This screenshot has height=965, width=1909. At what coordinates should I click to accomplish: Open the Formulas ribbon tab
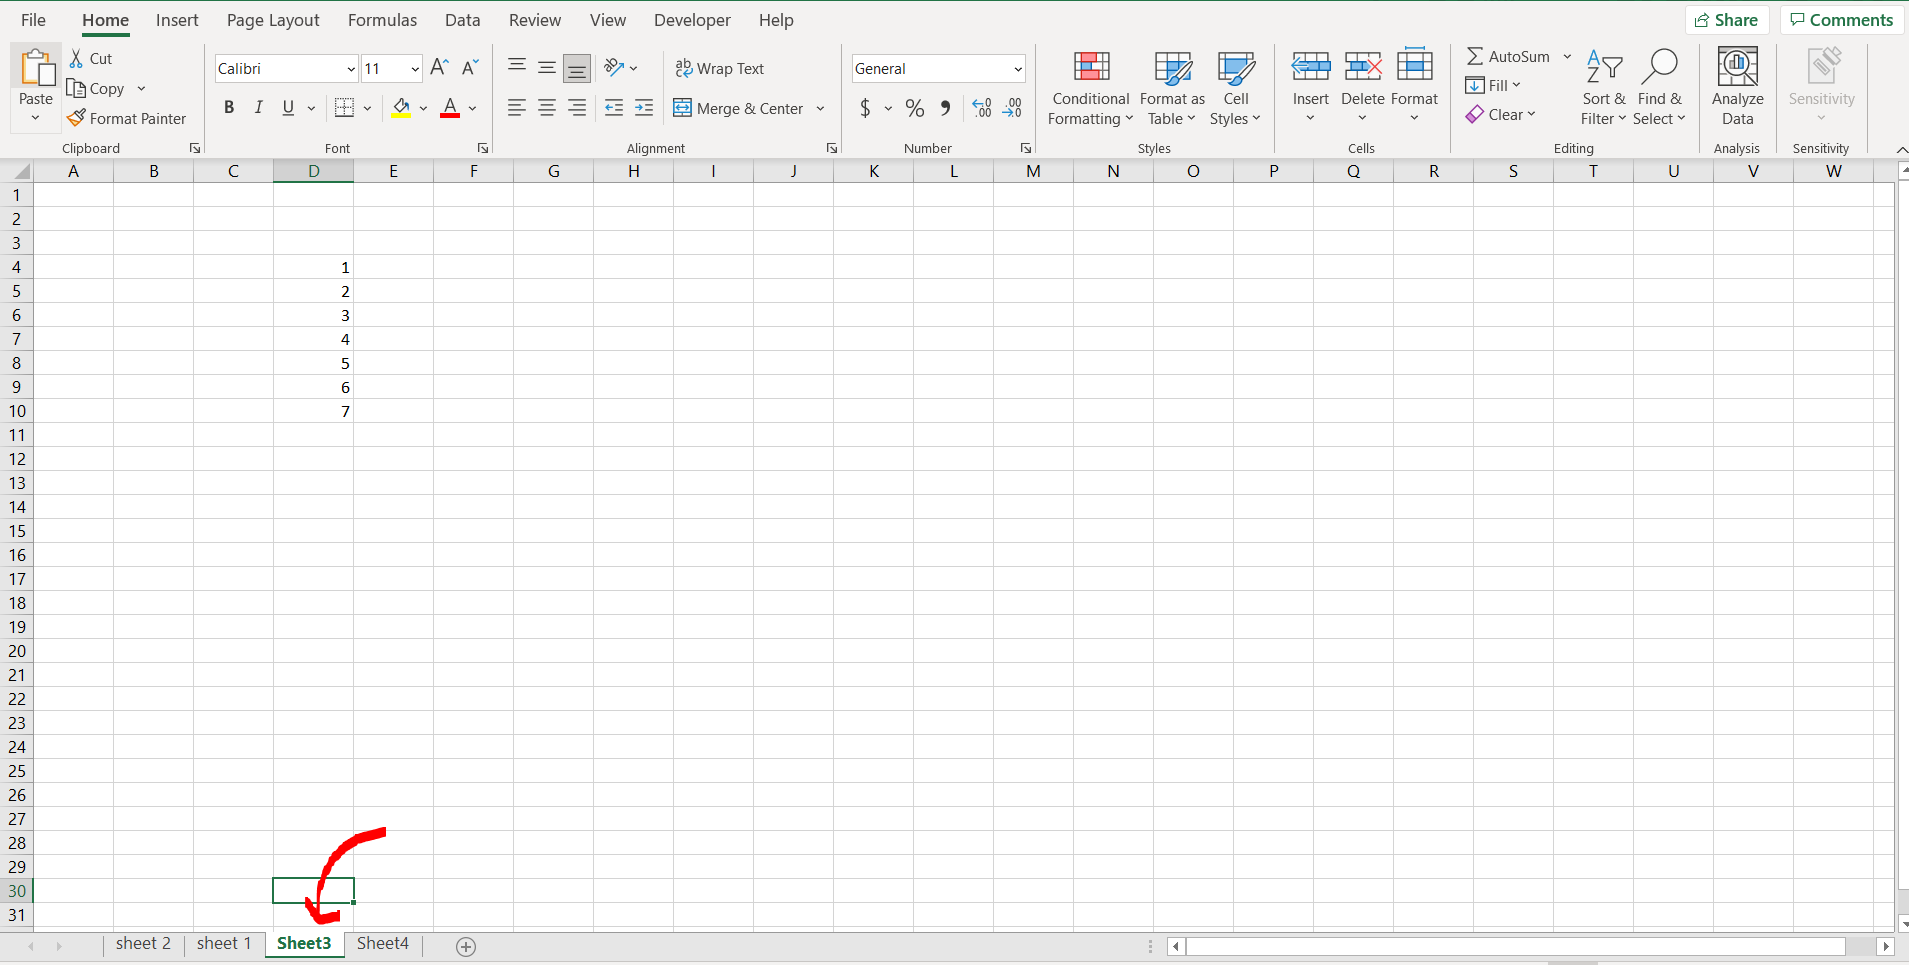(x=382, y=20)
